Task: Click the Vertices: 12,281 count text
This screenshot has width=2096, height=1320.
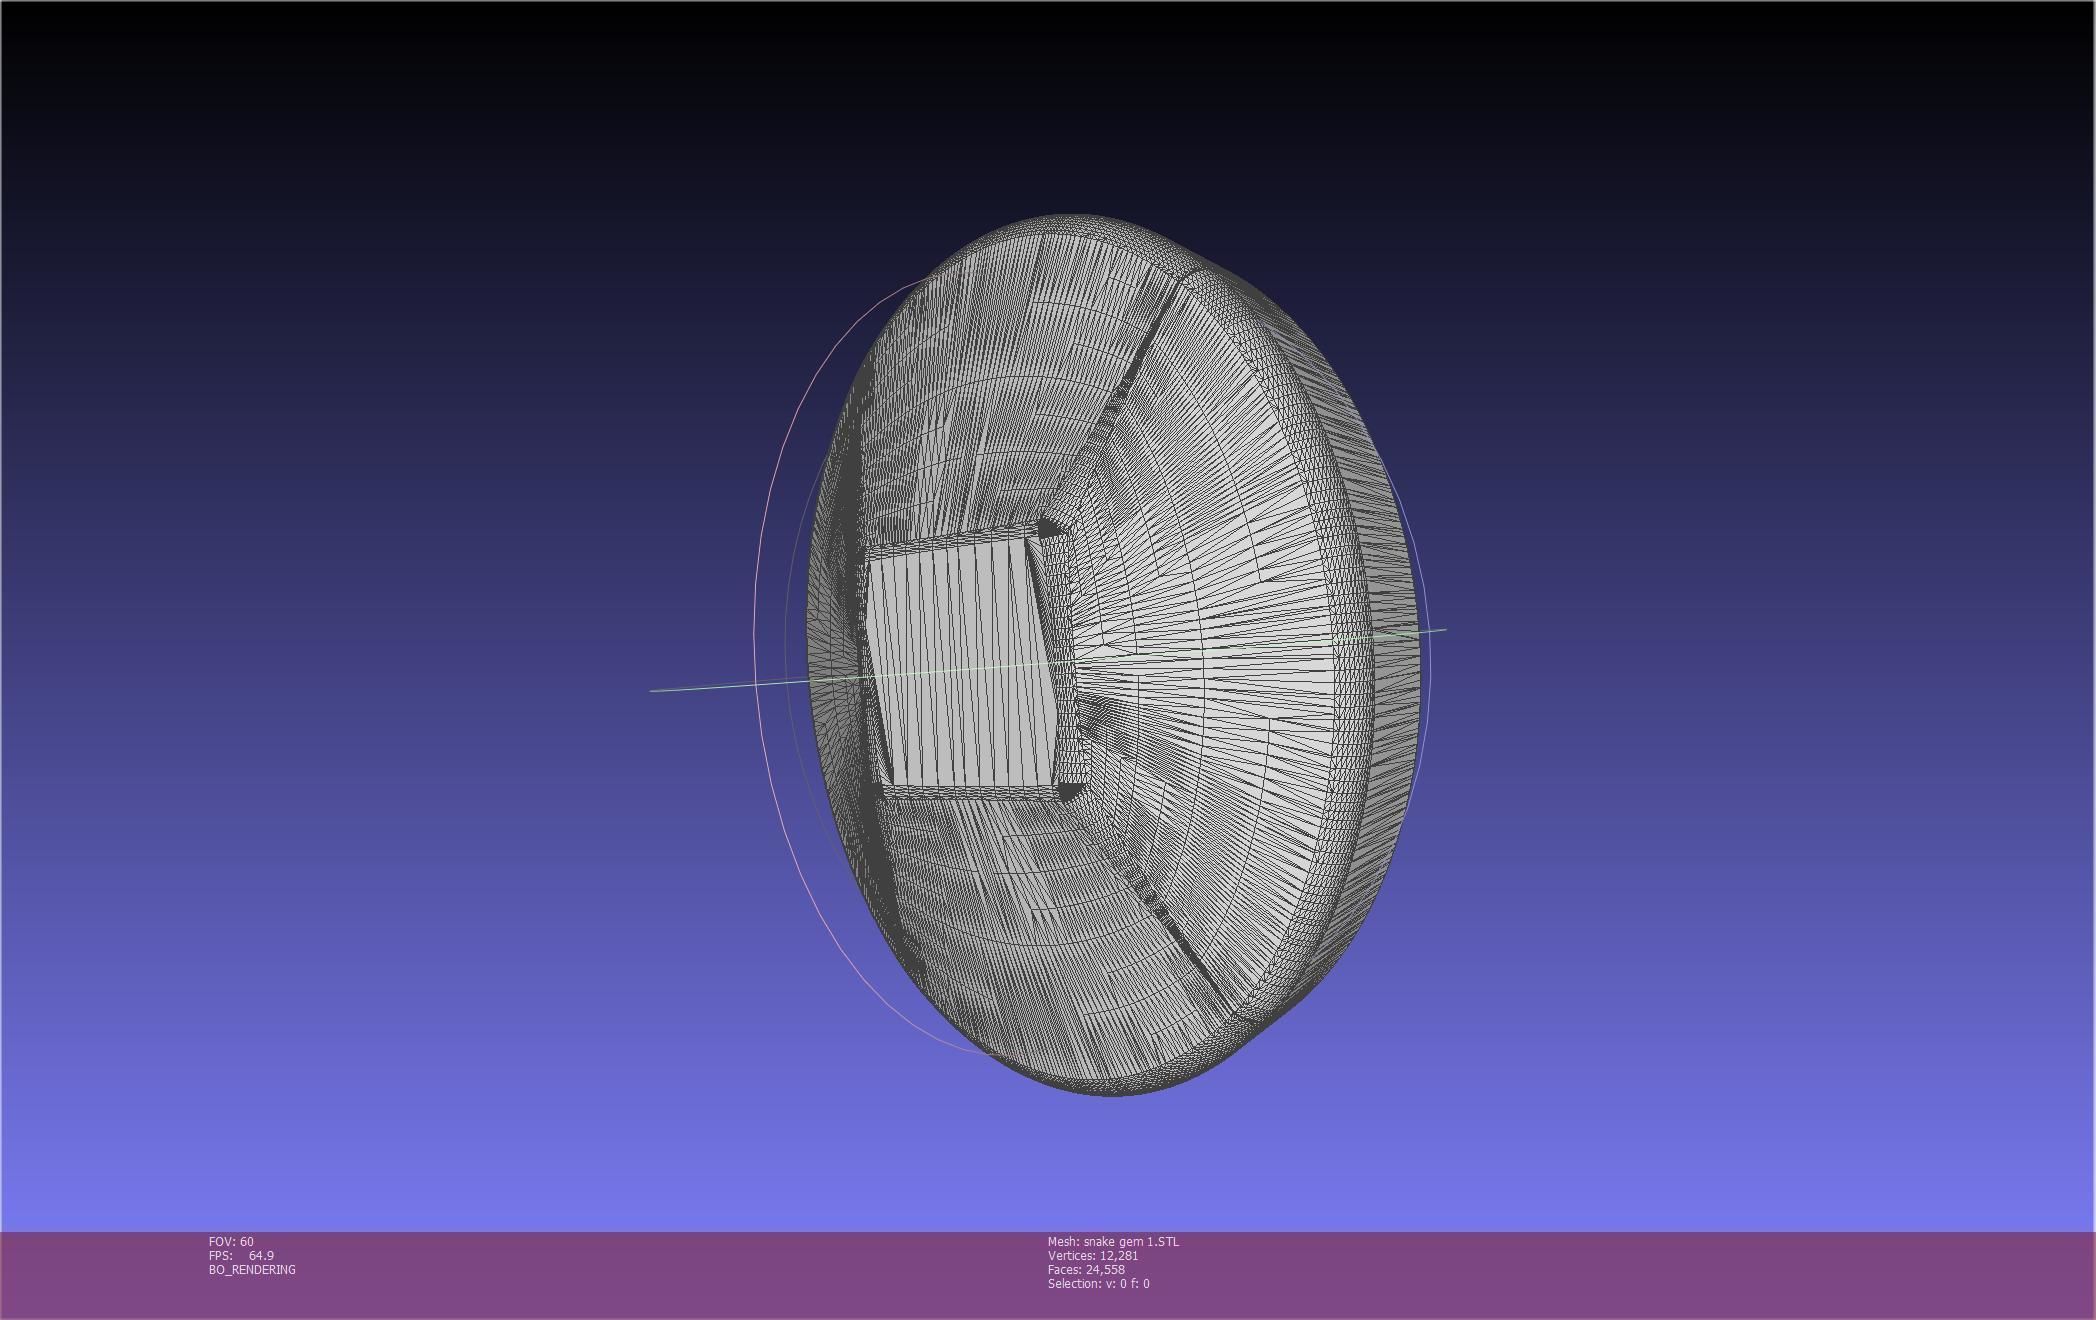Action: 1092,1255
